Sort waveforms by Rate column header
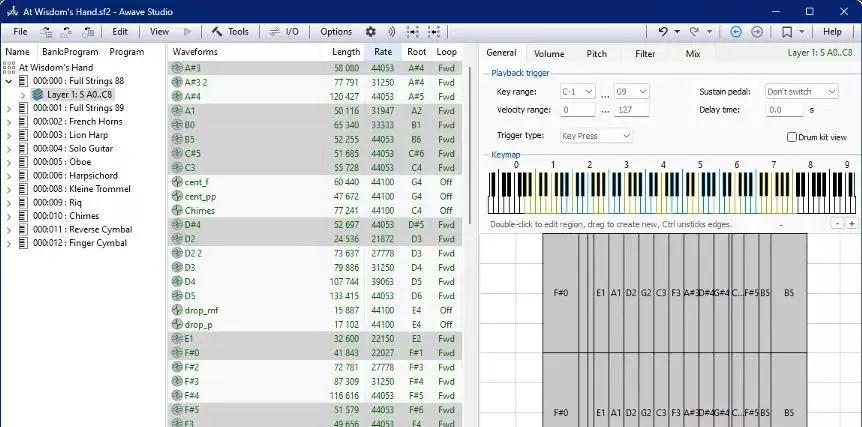The width and height of the screenshot is (862, 427). (383, 52)
